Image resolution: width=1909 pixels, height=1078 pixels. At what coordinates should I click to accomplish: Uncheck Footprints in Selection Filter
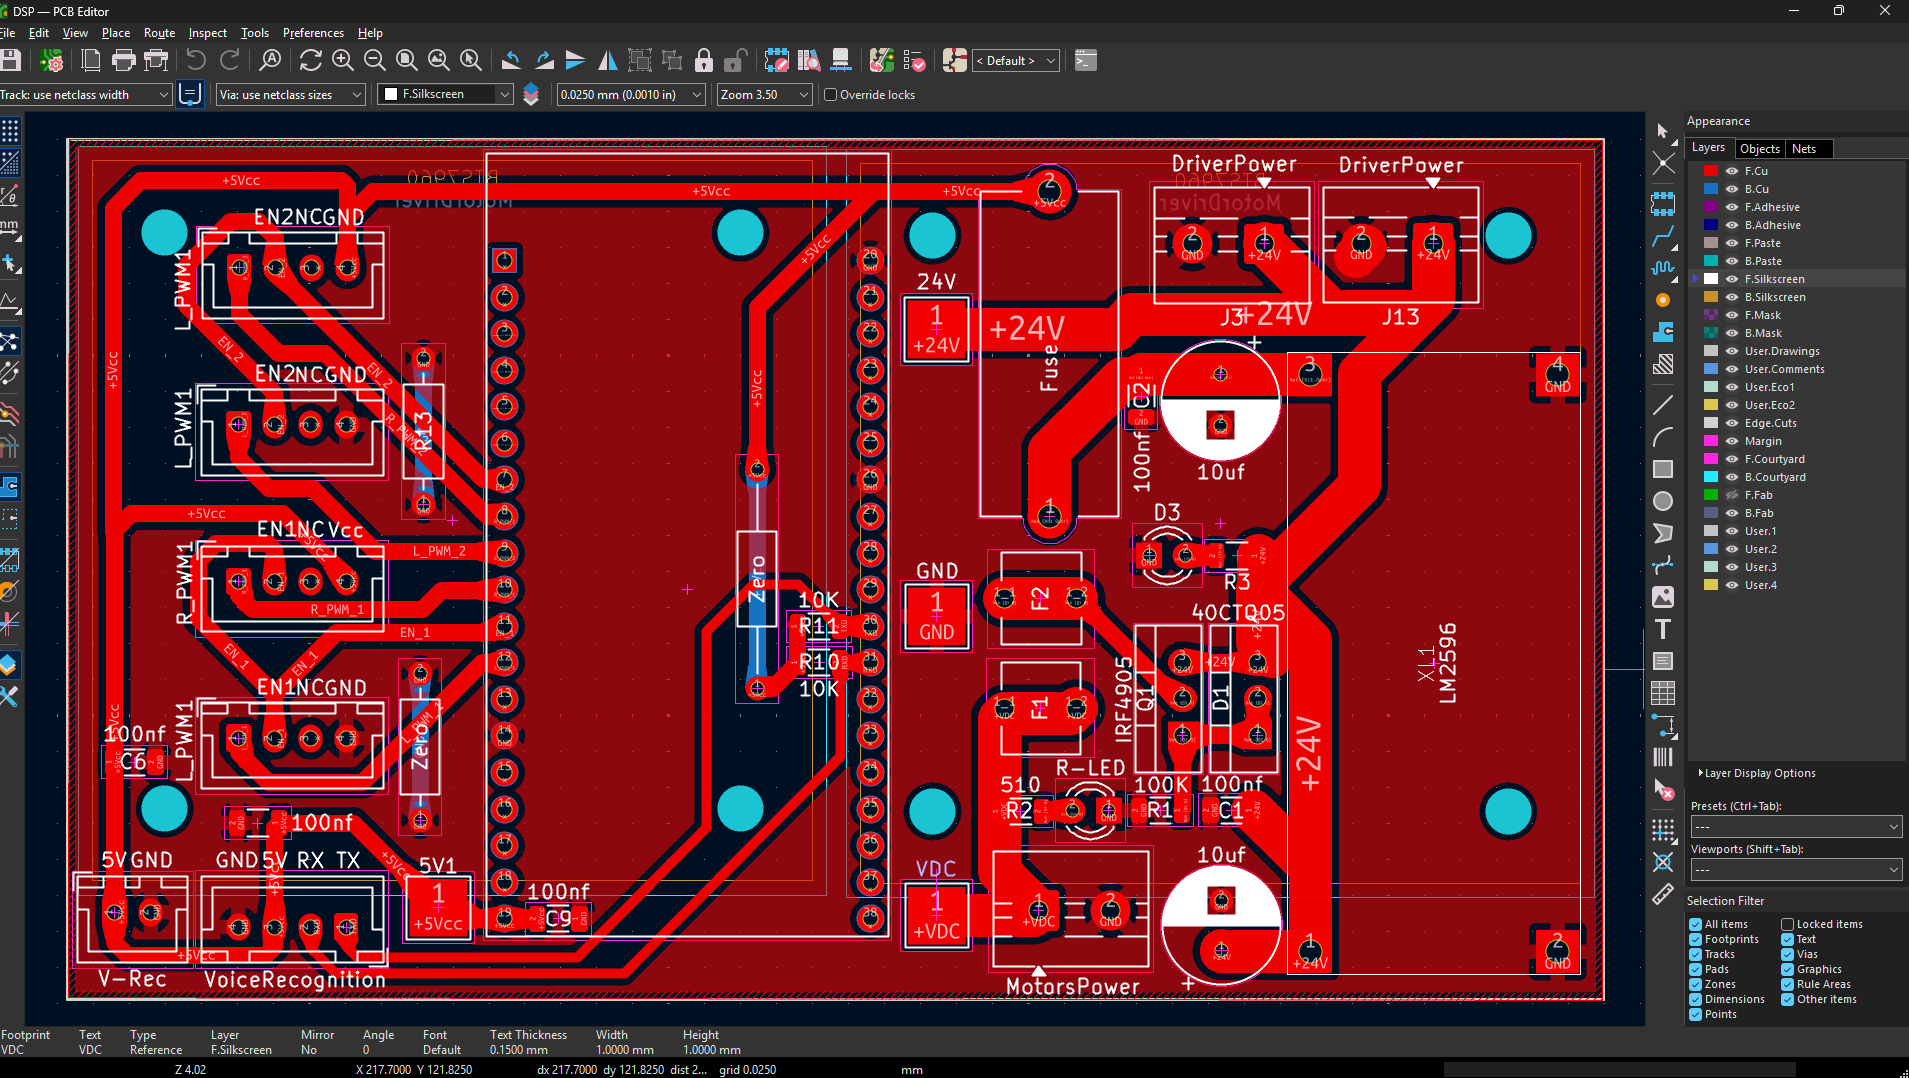pyautogui.click(x=1696, y=939)
